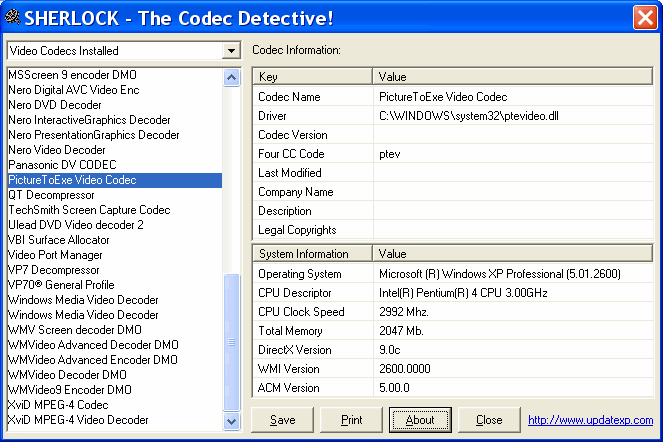Image resolution: width=663 pixels, height=442 pixels.
Task: Click the Key column header
Action: (x=312, y=76)
